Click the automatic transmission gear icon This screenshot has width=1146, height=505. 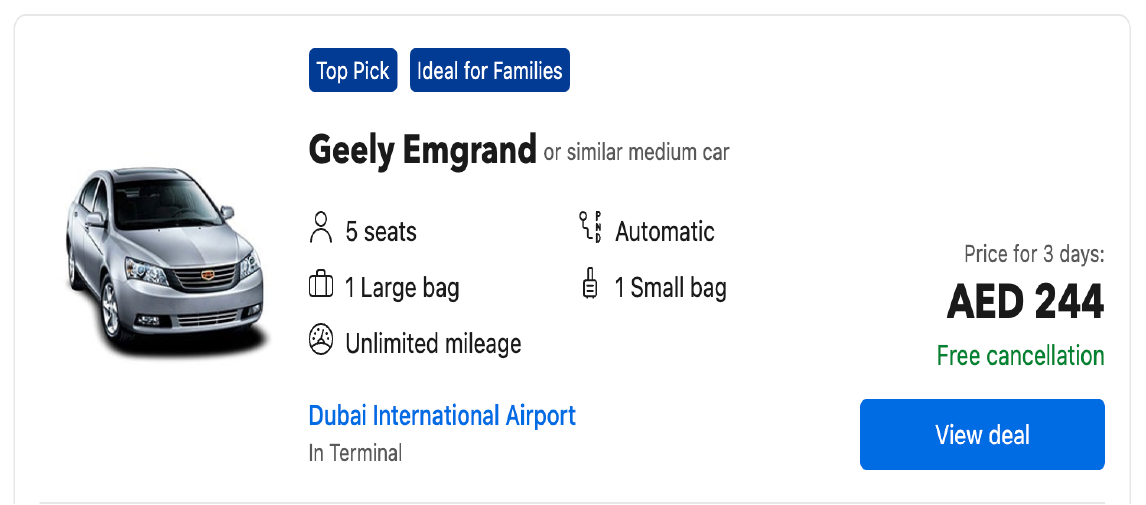(590, 227)
